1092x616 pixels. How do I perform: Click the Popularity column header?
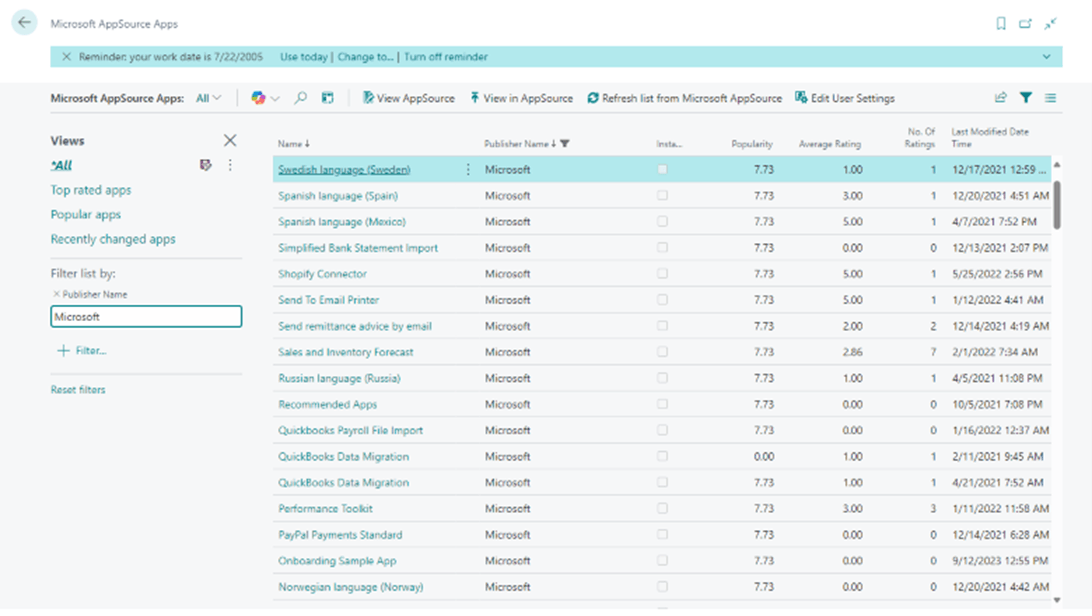(751, 144)
